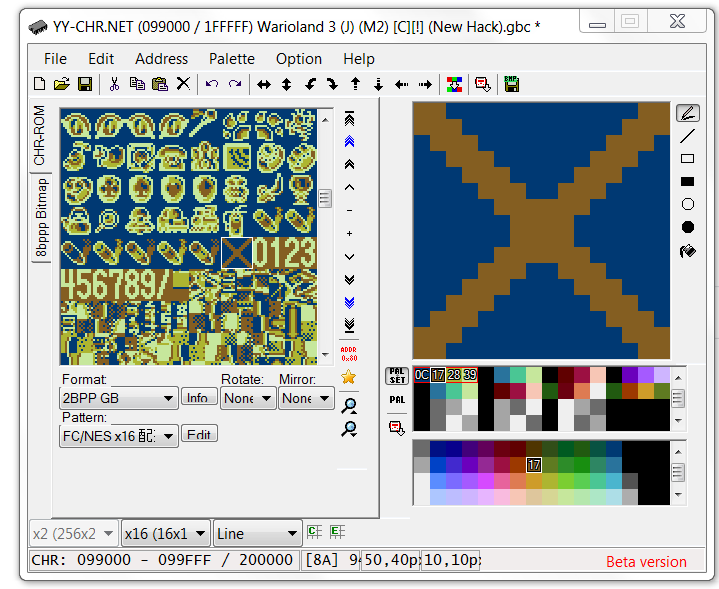Screen dimensions: 719x589
Task: Click the blue double up-arrow page jump
Action: [x=349, y=142]
